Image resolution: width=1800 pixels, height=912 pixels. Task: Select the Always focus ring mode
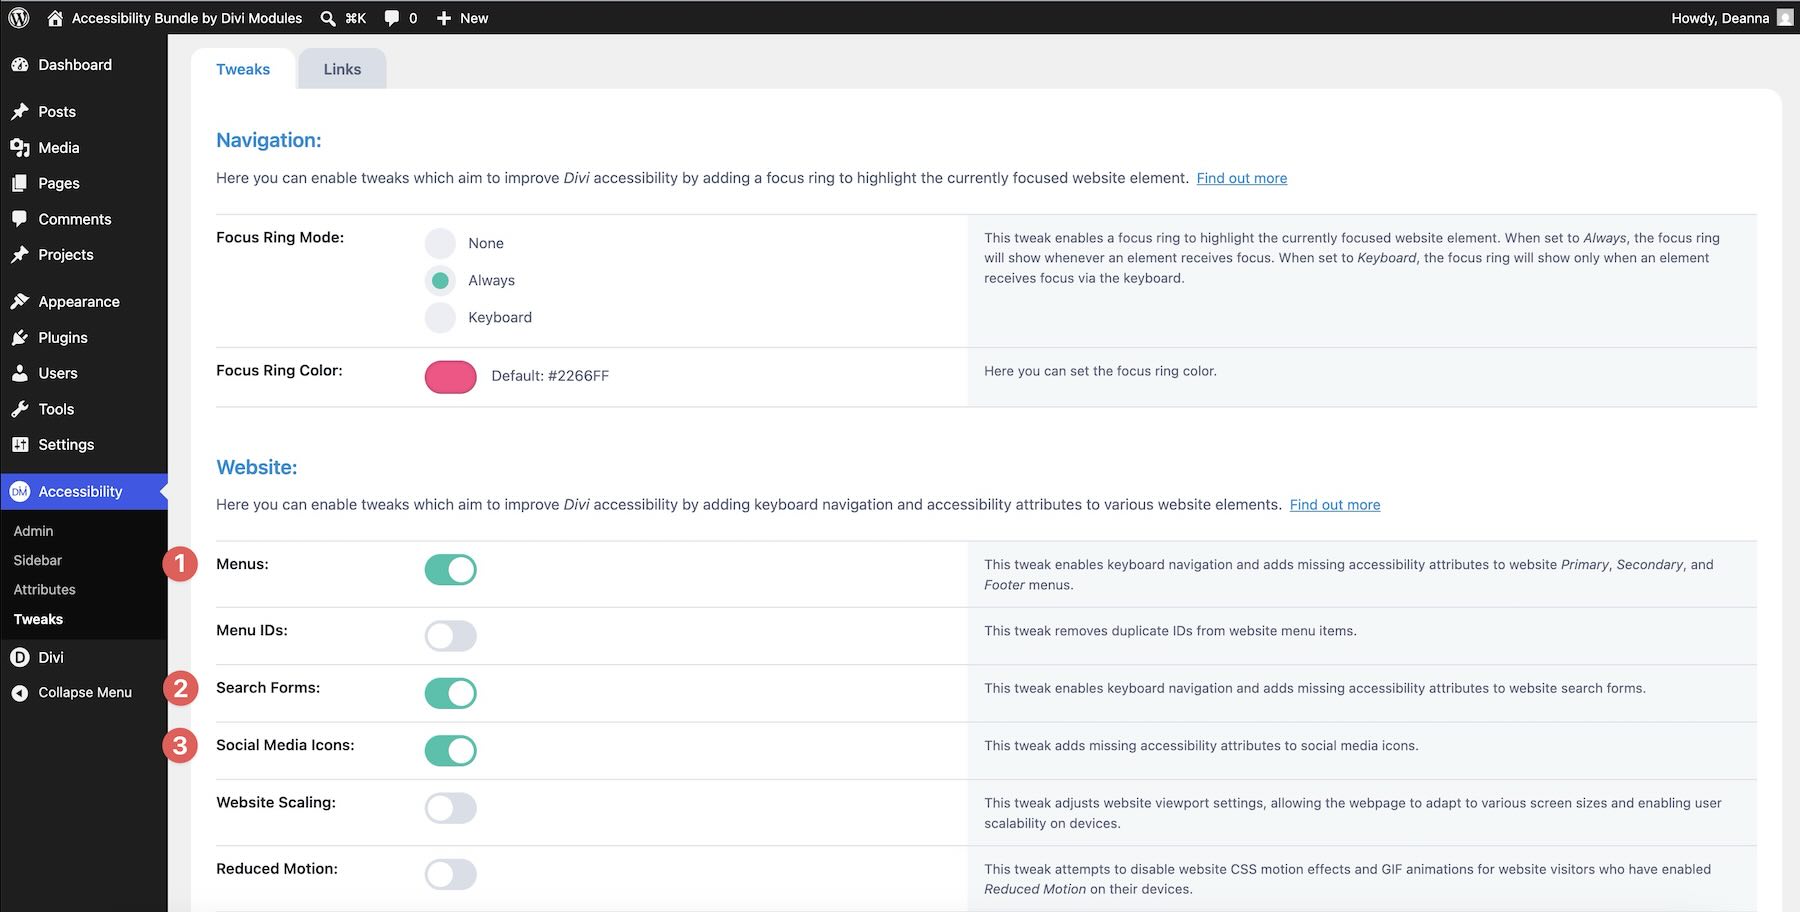[440, 280]
